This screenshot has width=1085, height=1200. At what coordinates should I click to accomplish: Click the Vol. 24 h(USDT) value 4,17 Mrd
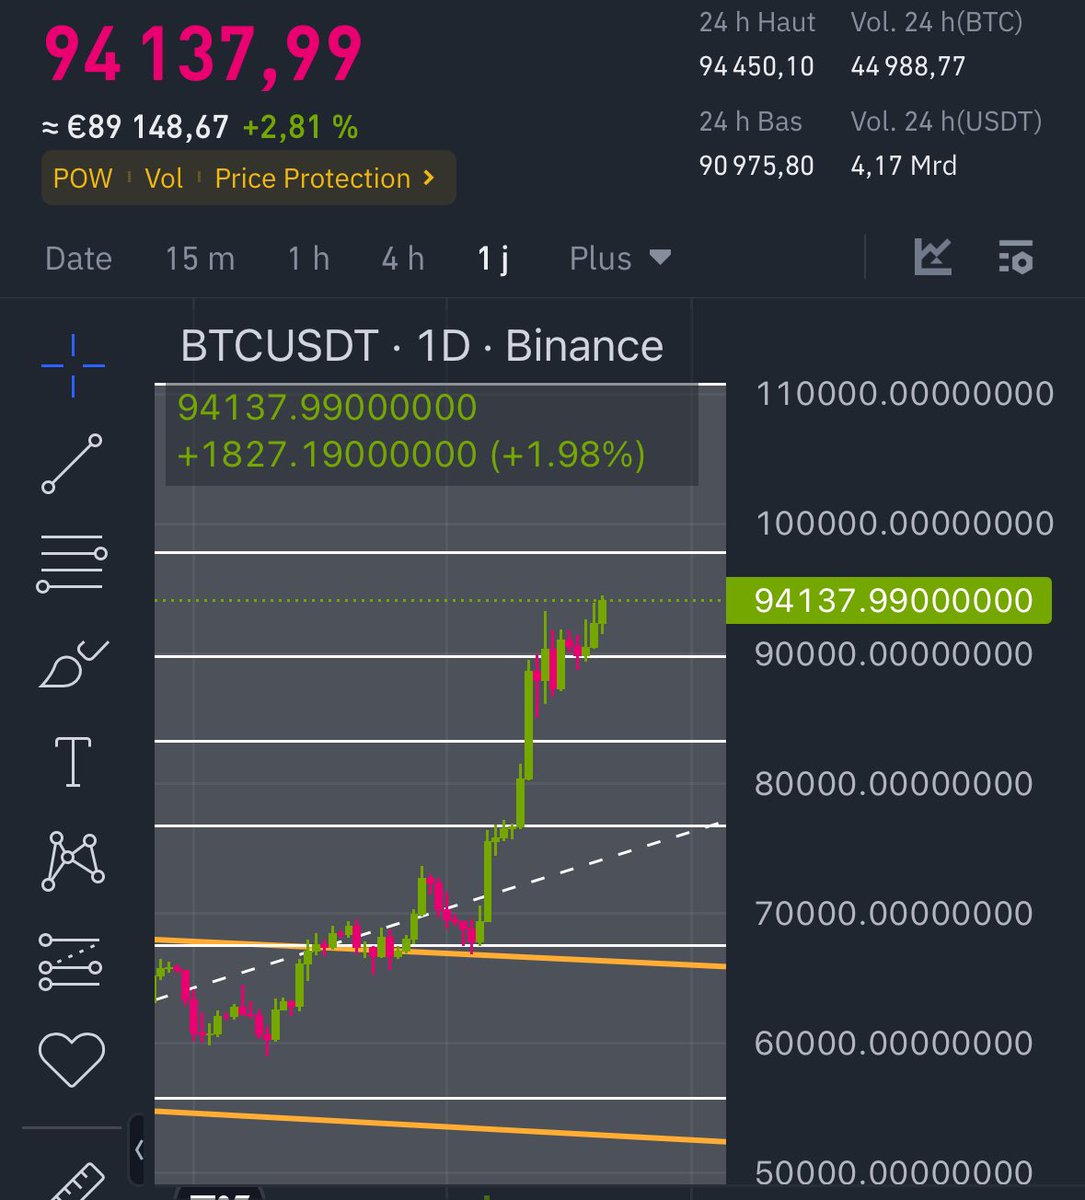click(904, 165)
